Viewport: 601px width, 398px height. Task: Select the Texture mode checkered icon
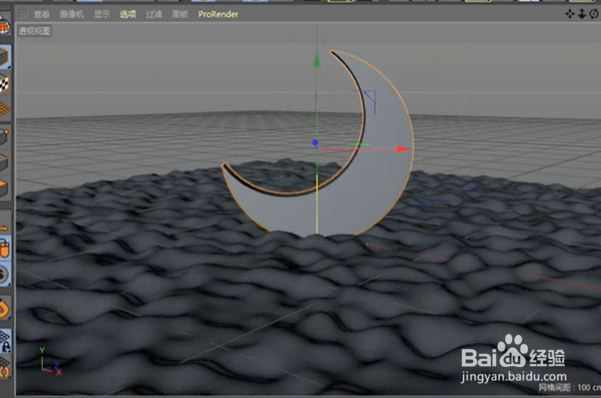4,83
